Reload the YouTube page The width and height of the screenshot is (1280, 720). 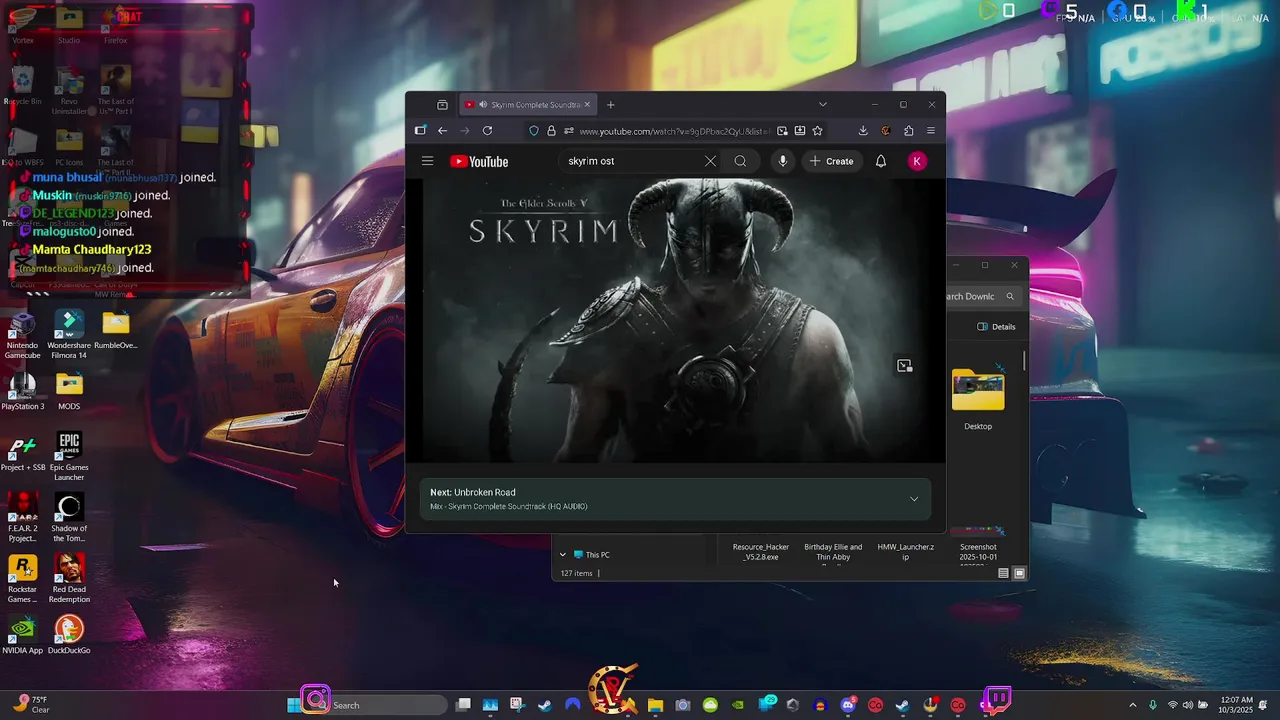pos(487,131)
